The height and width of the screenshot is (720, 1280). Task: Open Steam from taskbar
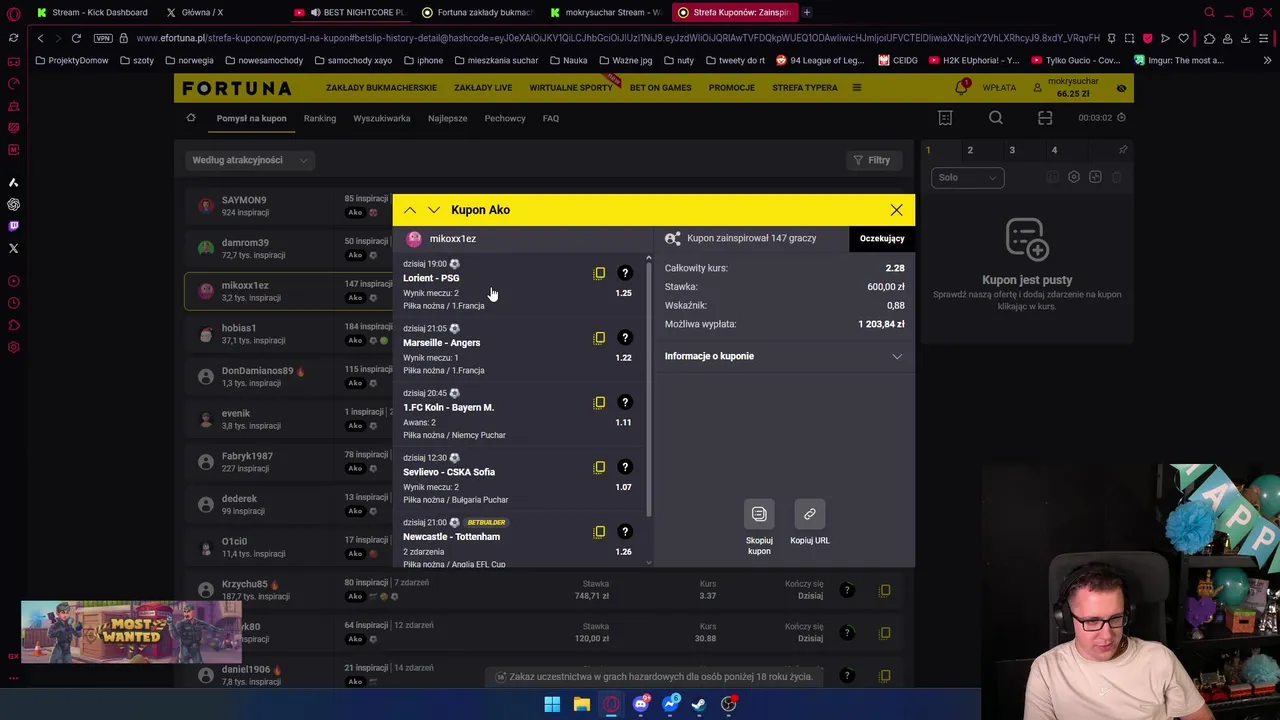[x=699, y=704]
